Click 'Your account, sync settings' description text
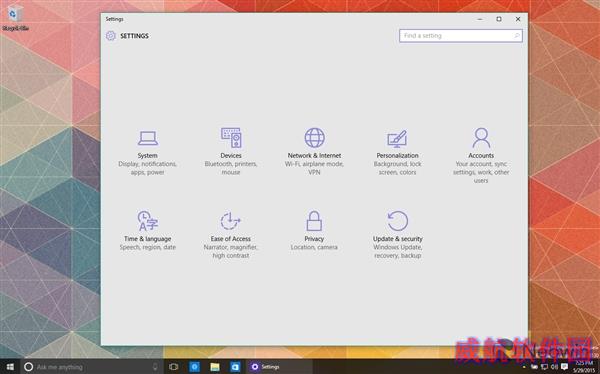This screenshot has width=600, height=374. point(481,172)
